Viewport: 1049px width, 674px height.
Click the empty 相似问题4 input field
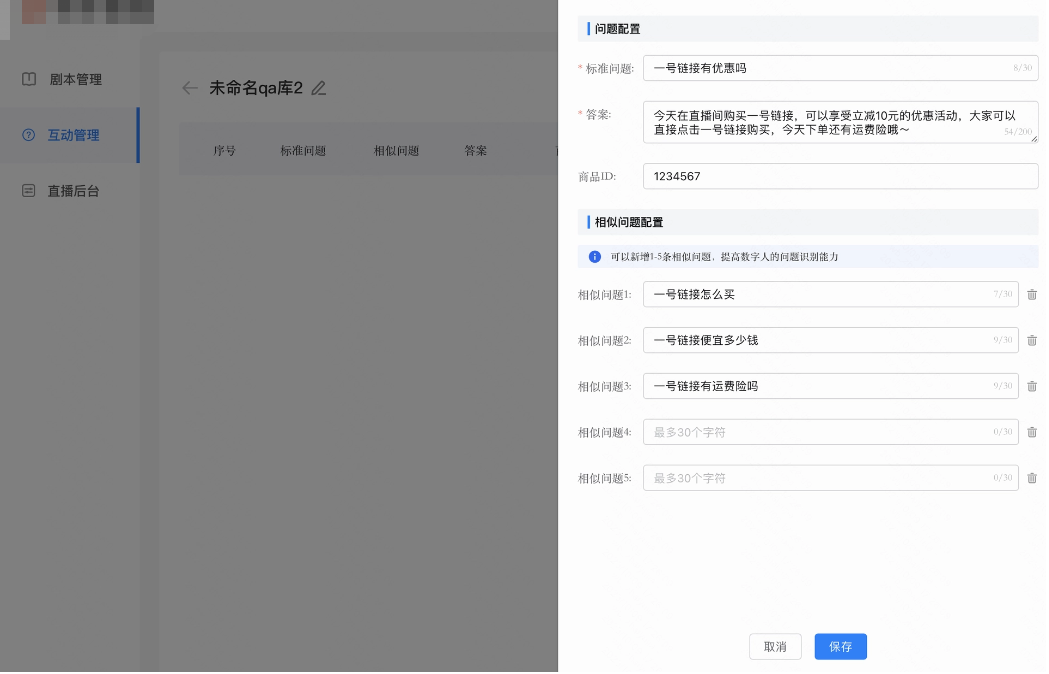pos(831,432)
